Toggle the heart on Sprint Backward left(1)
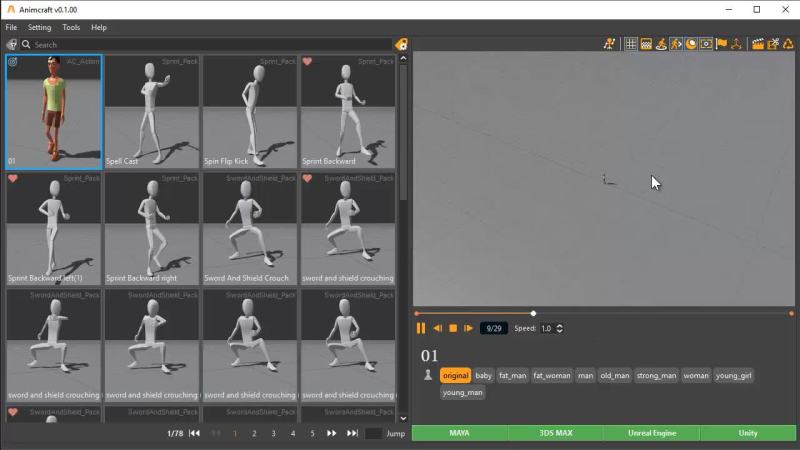This screenshot has height=450, width=800. tap(13, 178)
